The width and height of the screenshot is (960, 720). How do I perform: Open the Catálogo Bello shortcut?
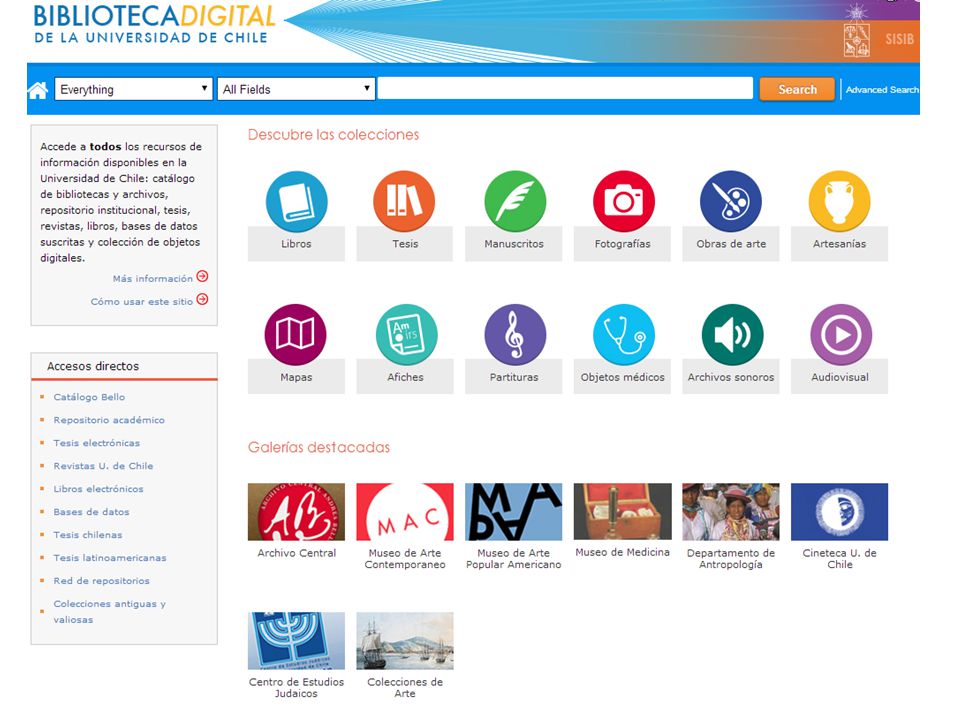89,397
